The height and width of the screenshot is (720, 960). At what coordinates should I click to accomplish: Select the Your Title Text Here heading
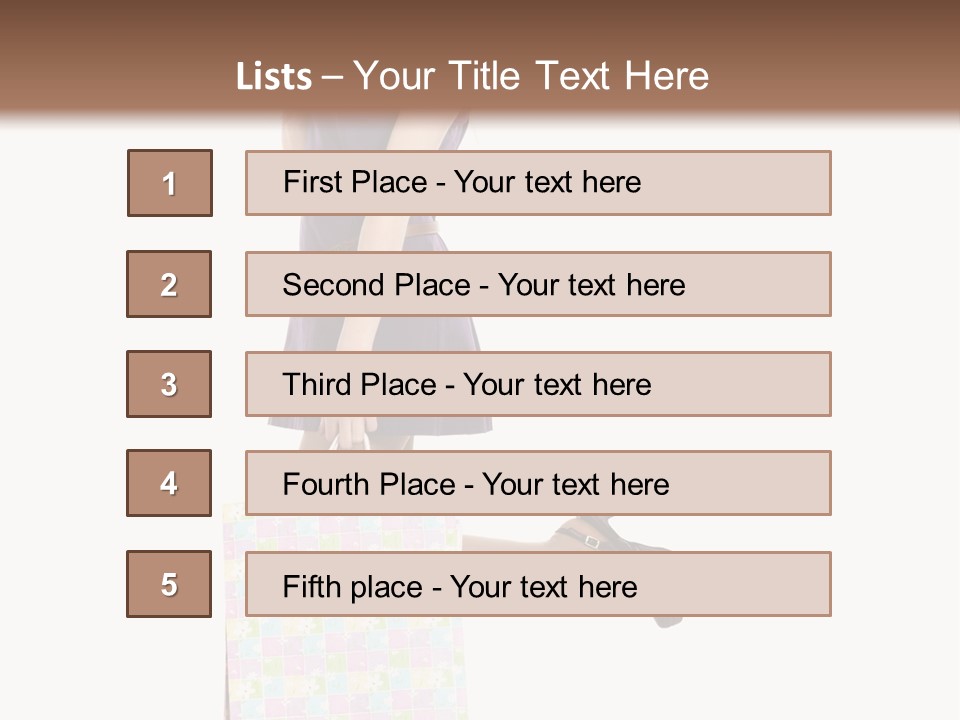tap(531, 77)
